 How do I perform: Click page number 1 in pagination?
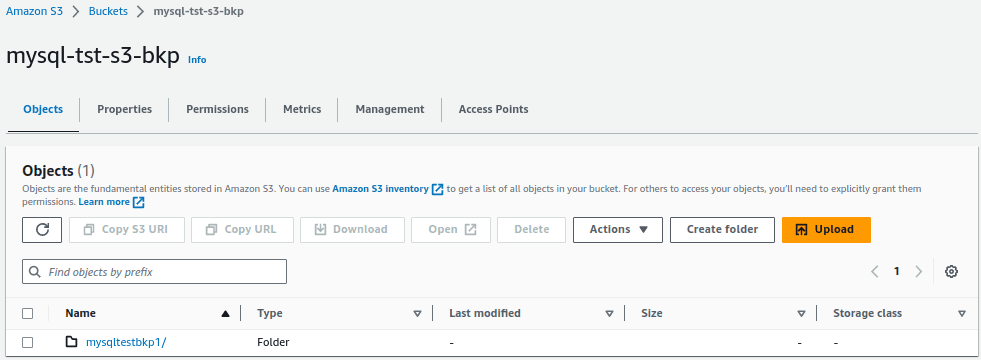pos(897,272)
